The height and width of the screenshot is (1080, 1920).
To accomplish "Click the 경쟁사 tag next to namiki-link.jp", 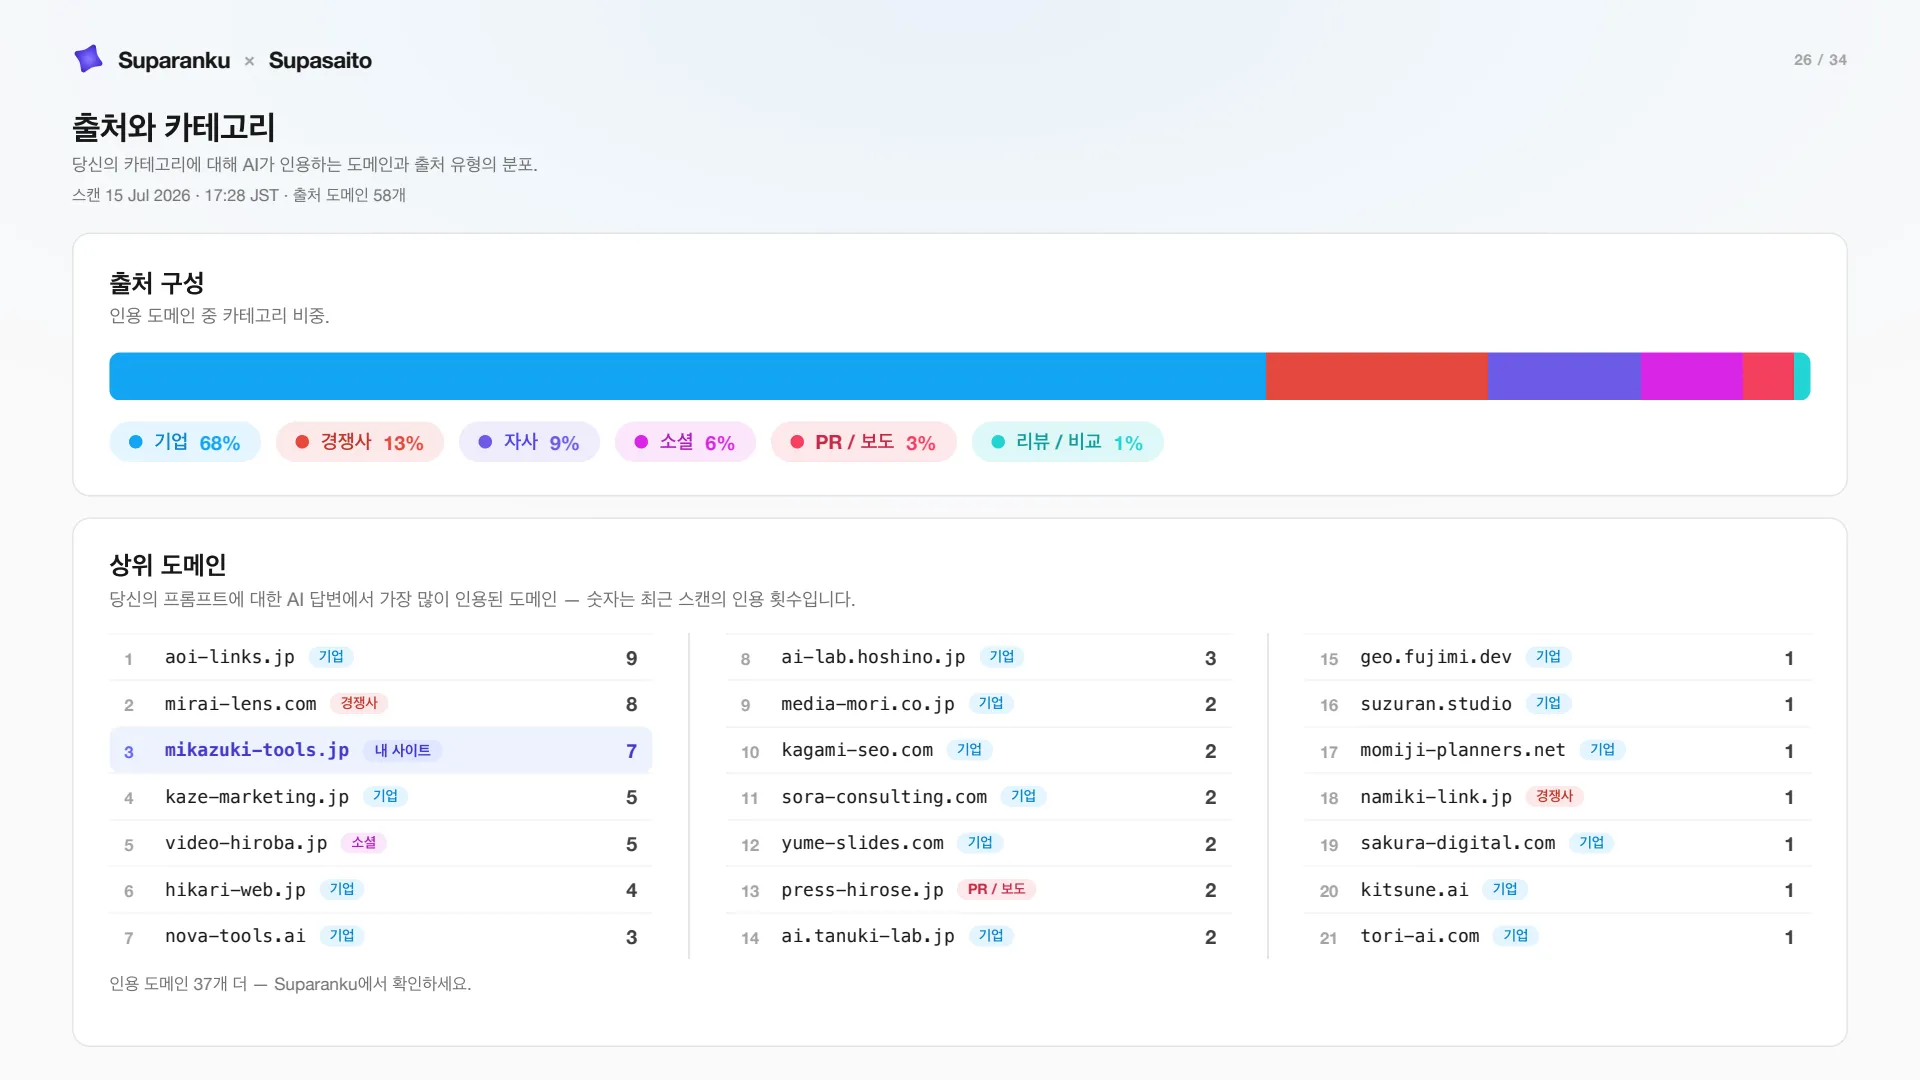I will click(1554, 796).
